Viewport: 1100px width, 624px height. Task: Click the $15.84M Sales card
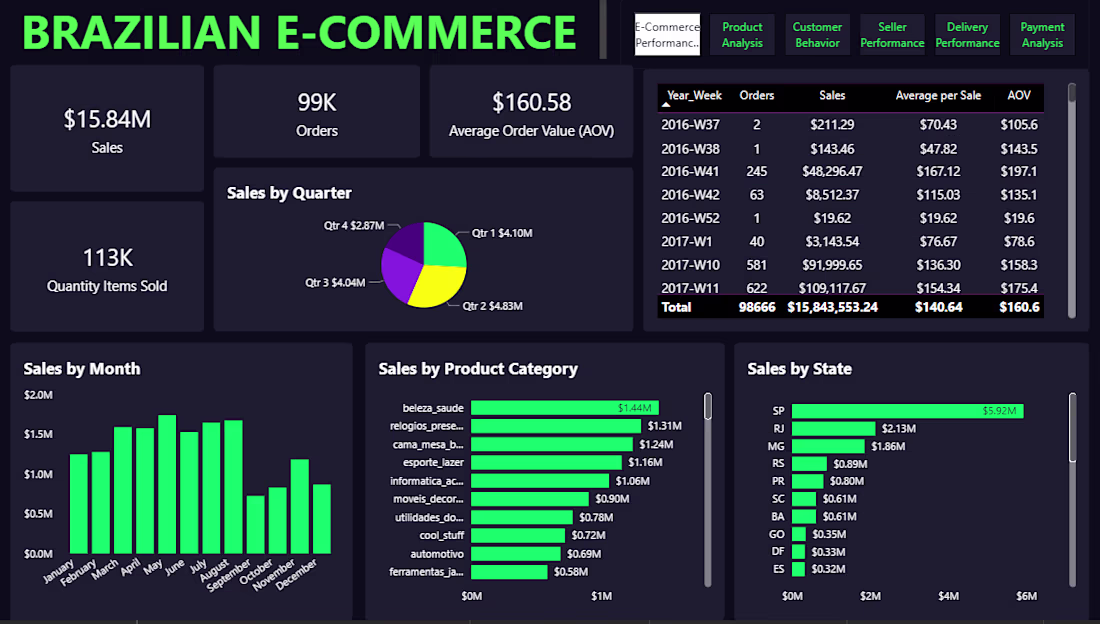pos(107,128)
